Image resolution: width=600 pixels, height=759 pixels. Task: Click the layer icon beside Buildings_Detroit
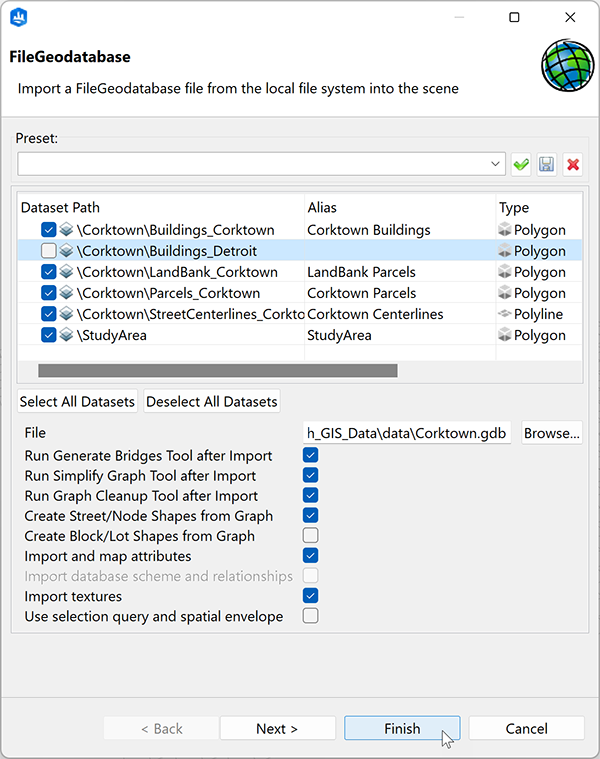[x=66, y=251]
